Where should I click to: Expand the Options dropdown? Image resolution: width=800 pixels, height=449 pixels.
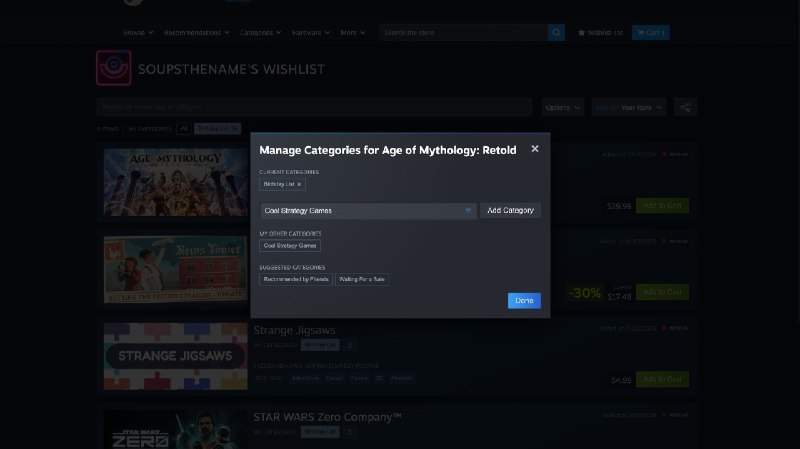coord(563,107)
